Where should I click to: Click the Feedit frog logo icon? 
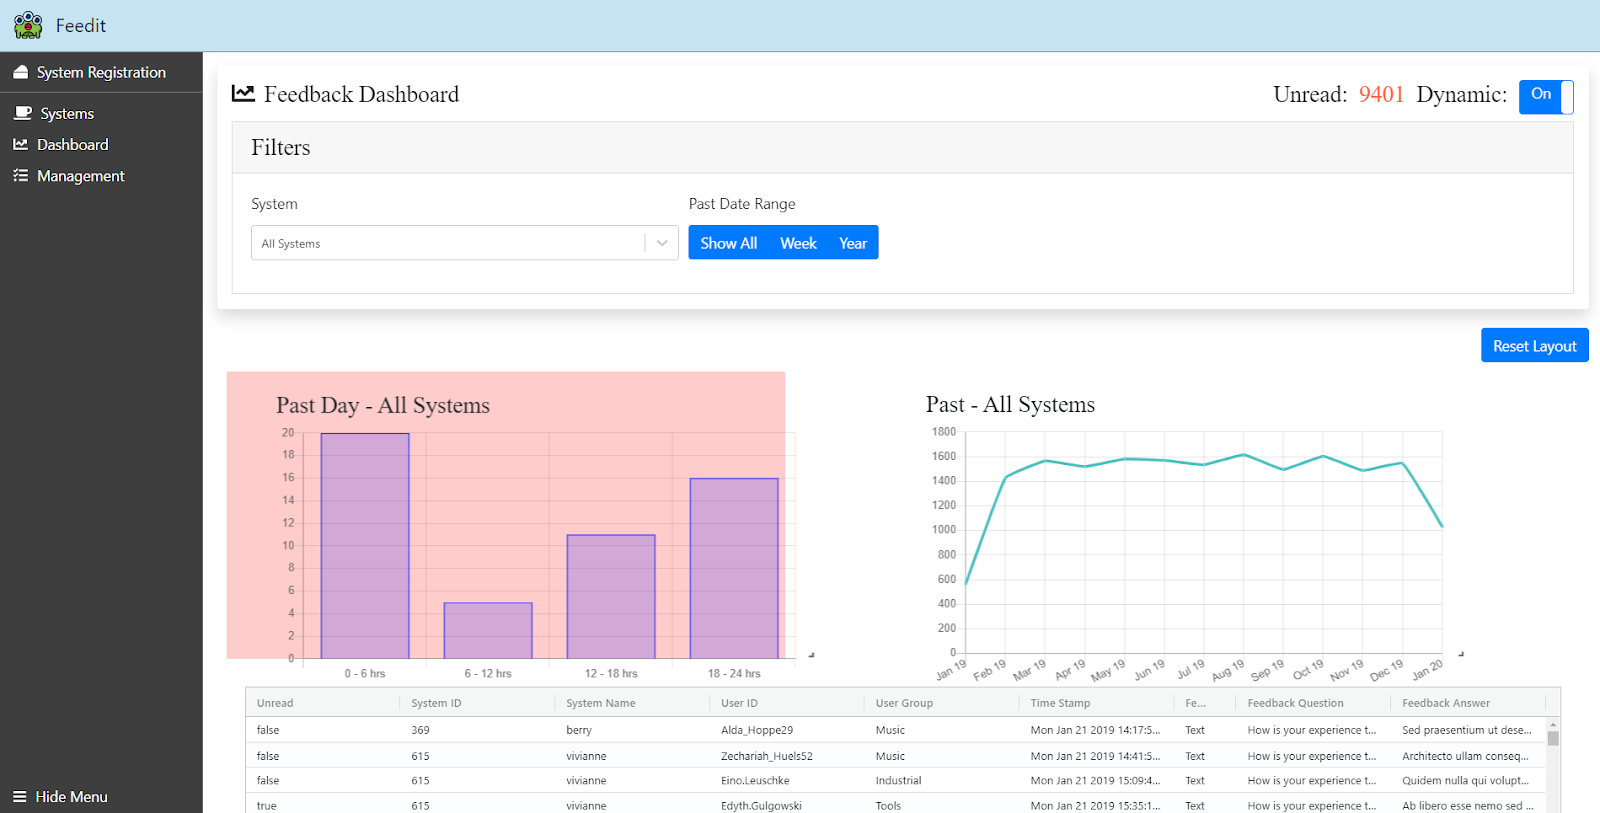coord(28,25)
